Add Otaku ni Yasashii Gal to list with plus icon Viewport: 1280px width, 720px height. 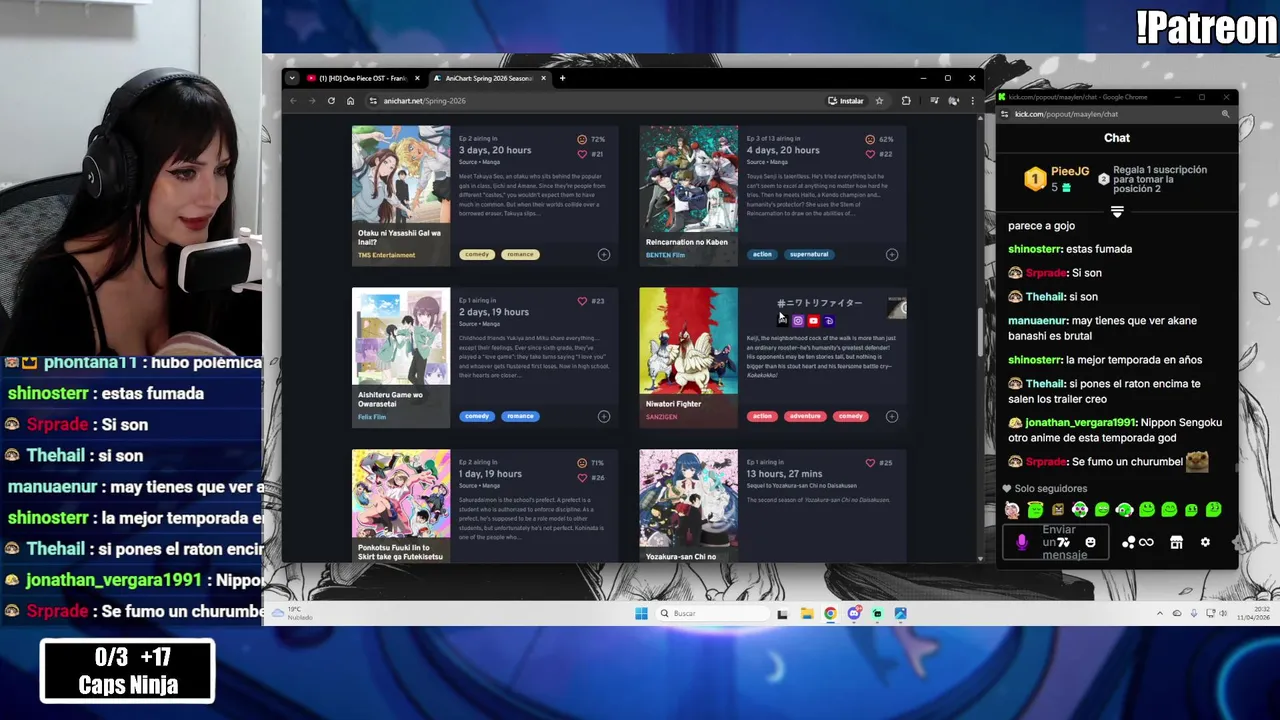[x=604, y=255]
